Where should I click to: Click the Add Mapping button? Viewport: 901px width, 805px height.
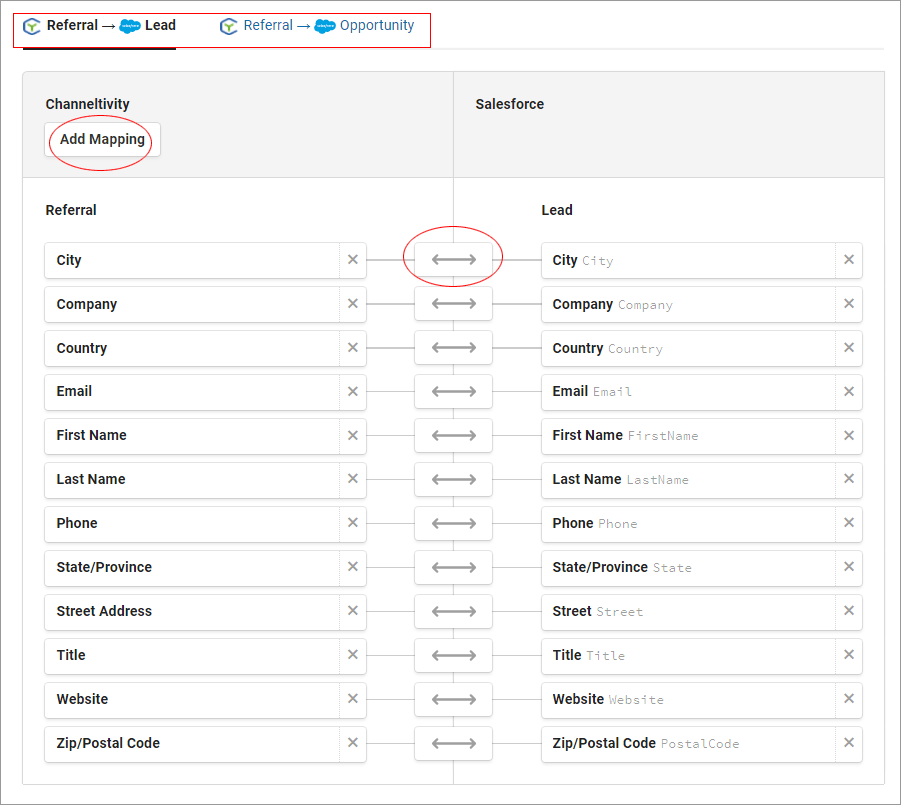click(x=102, y=140)
